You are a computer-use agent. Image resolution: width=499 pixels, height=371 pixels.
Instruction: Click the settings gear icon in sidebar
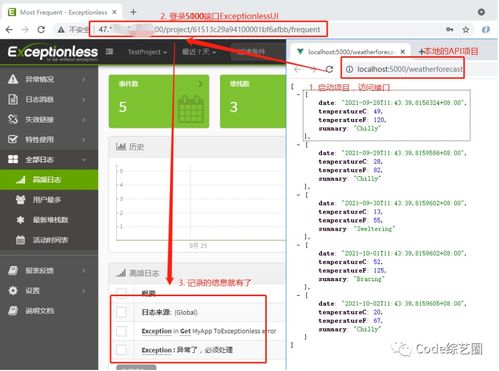(13, 291)
